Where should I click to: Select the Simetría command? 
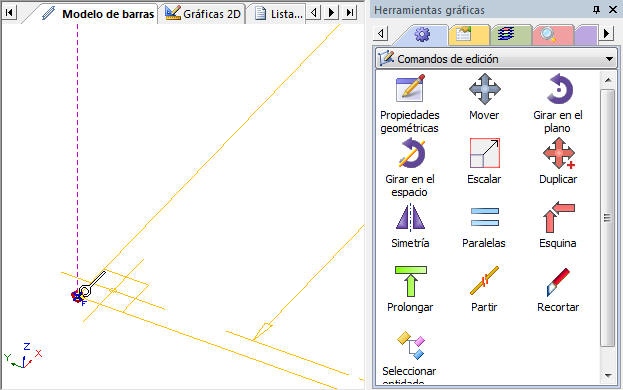click(410, 217)
